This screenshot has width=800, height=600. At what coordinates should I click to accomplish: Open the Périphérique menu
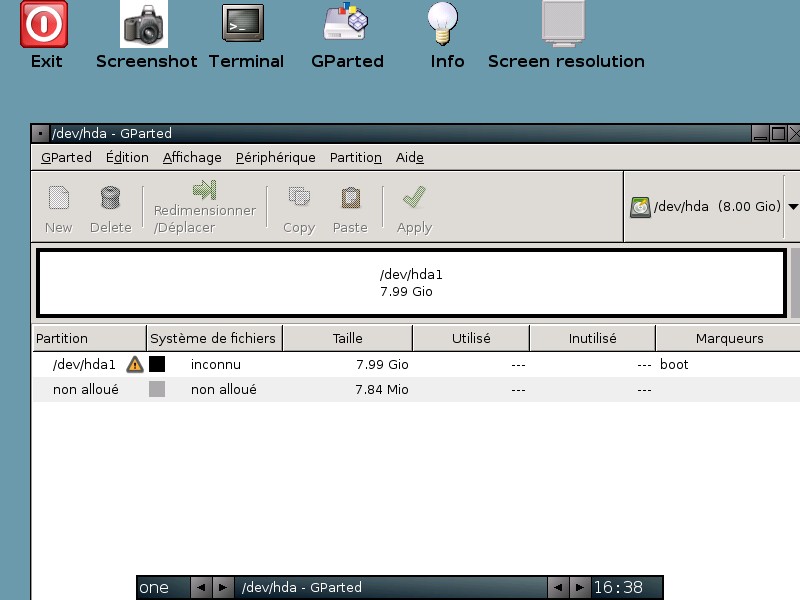click(x=276, y=158)
